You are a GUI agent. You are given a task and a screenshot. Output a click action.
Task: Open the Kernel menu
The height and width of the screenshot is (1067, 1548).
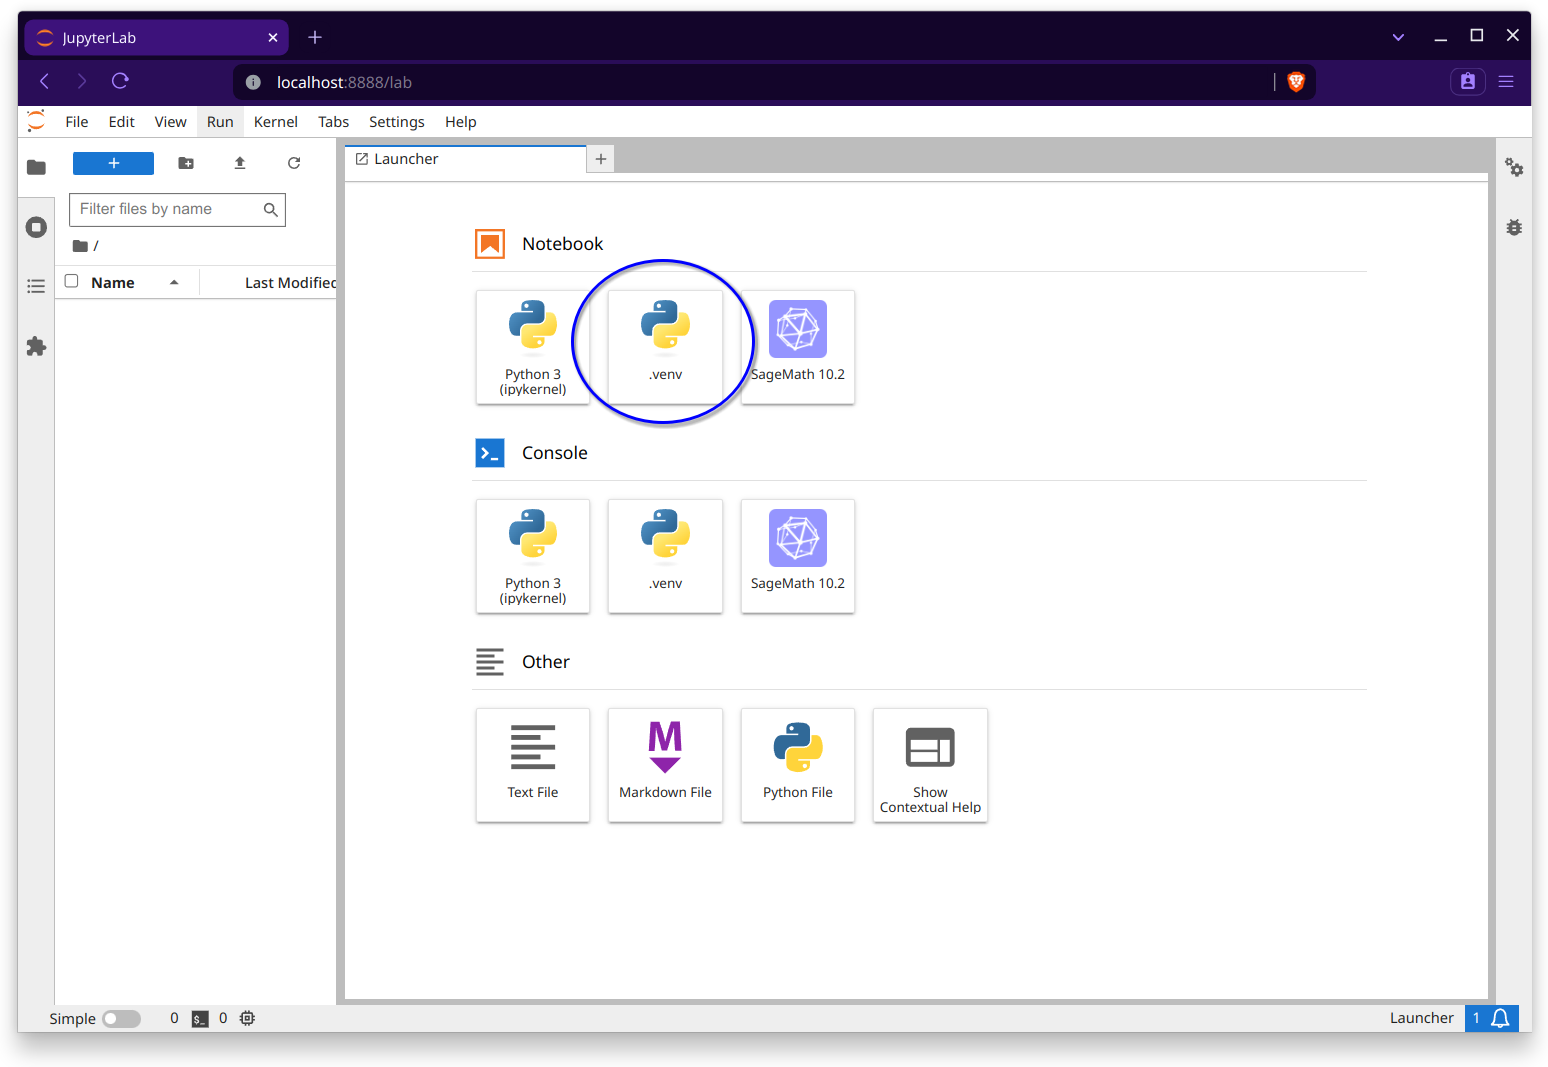coord(275,122)
